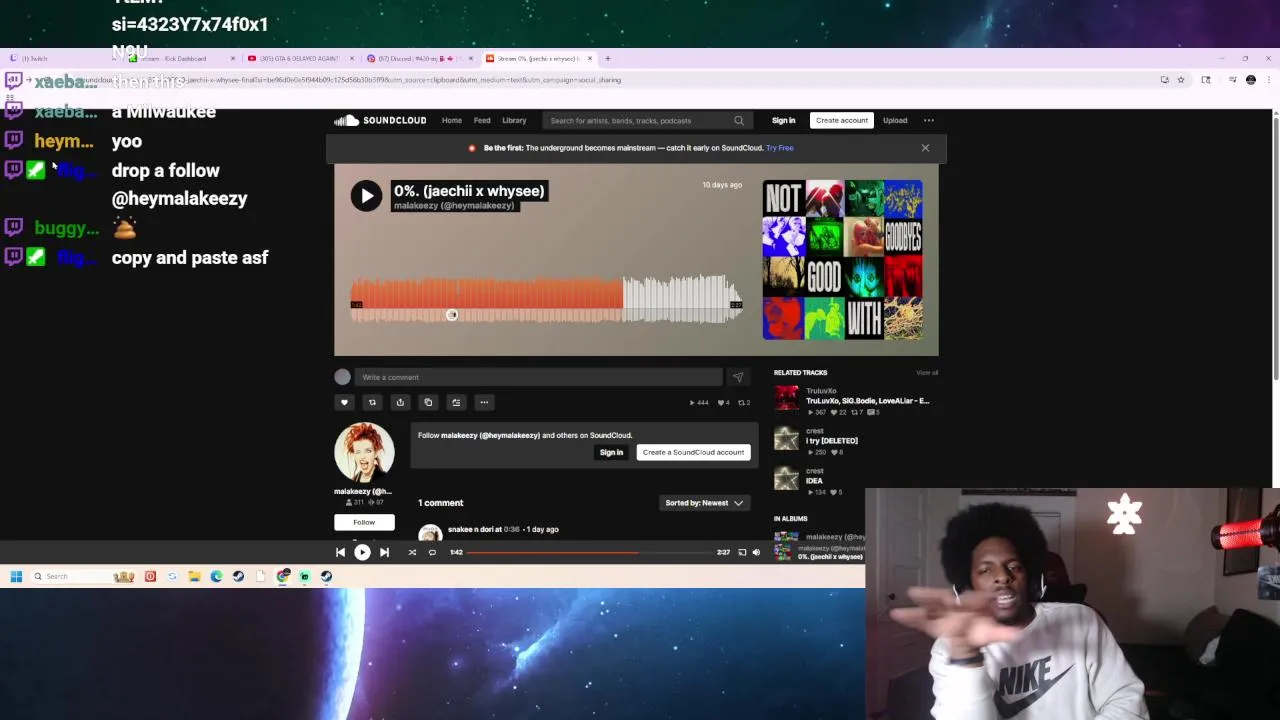Image resolution: width=1280 pixels, height=720 pixels.
Task: Click the track waveform to seek
Action: (x=546, y=298)
